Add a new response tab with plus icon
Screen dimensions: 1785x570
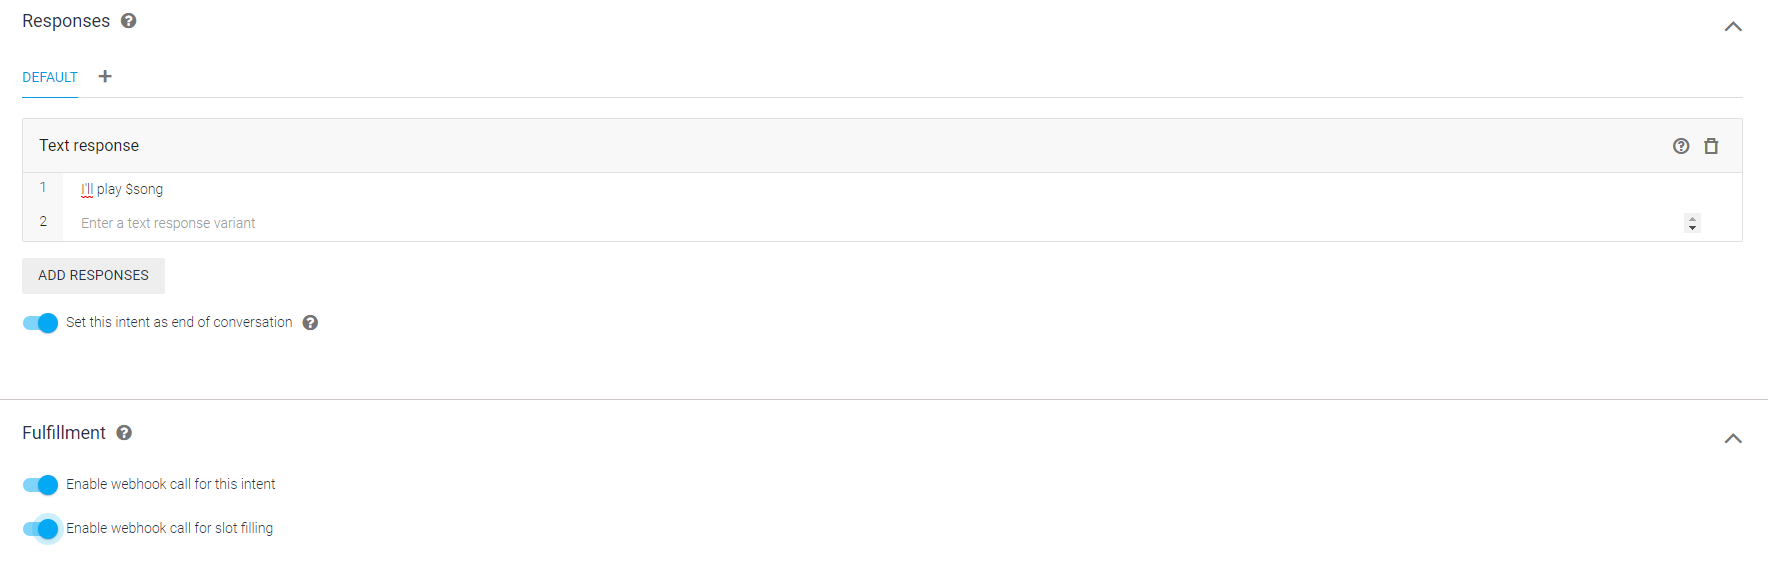(105, 76)
